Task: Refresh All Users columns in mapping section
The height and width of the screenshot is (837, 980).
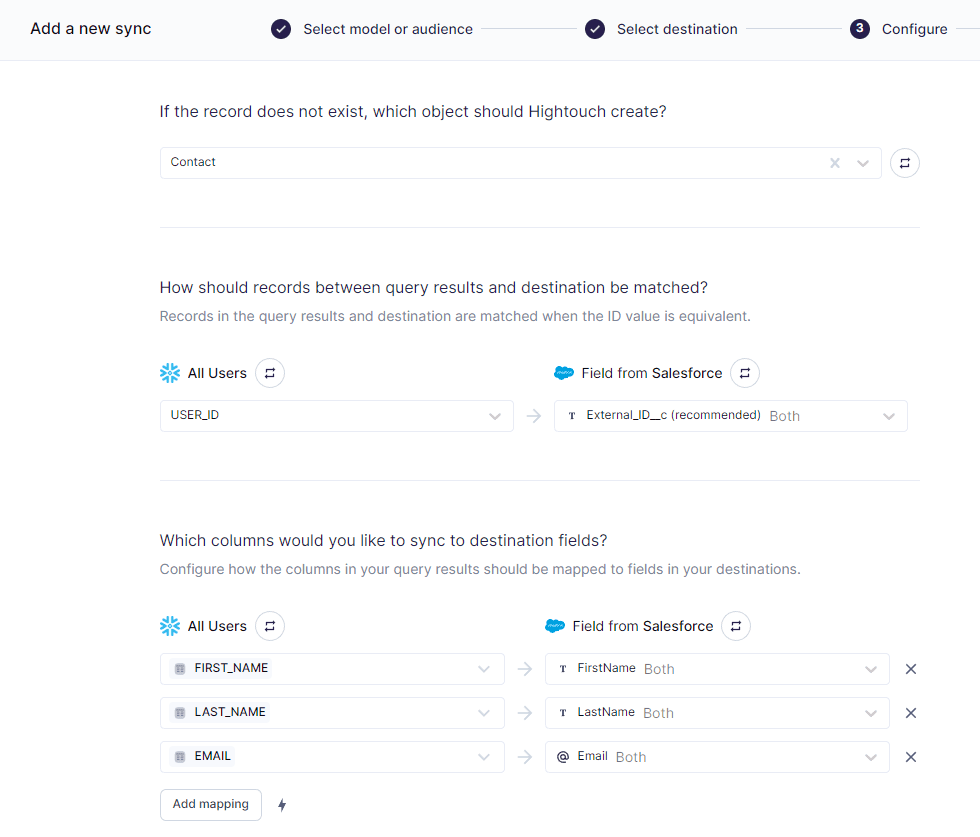Action: pos(270,626)
